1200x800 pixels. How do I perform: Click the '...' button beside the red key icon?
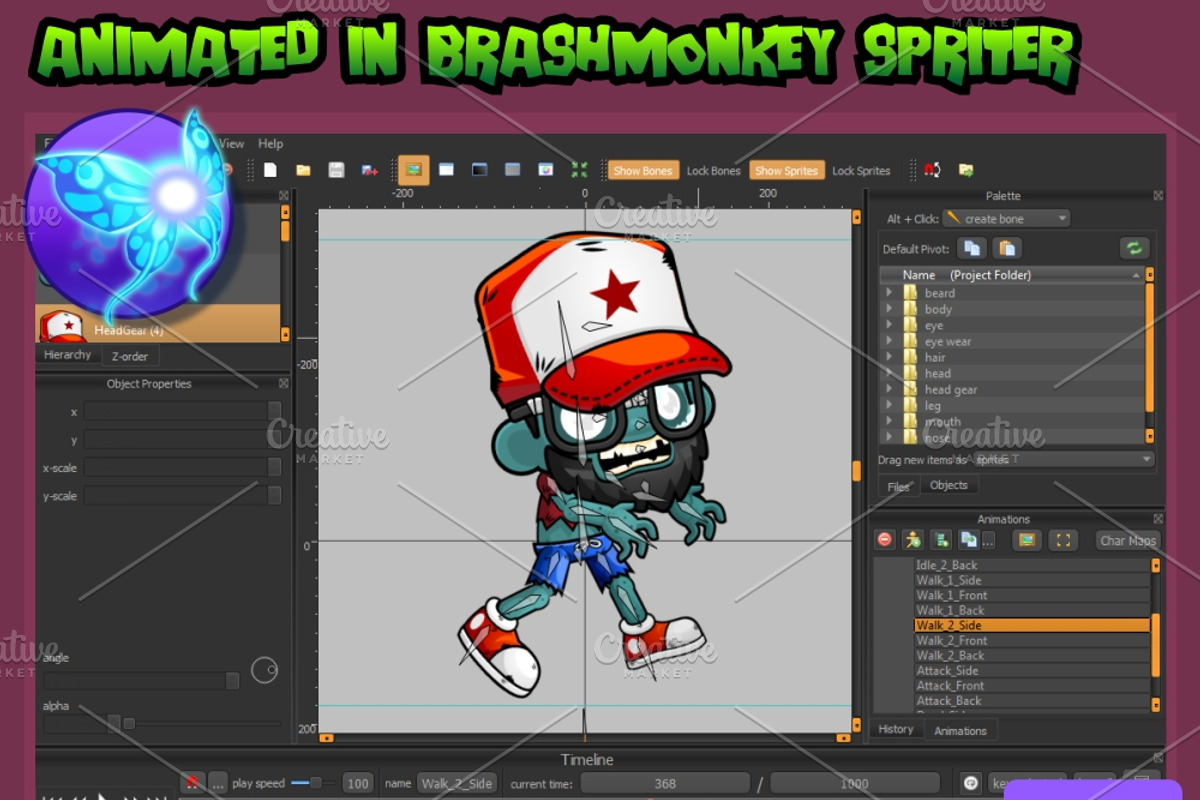coord(218,783)
